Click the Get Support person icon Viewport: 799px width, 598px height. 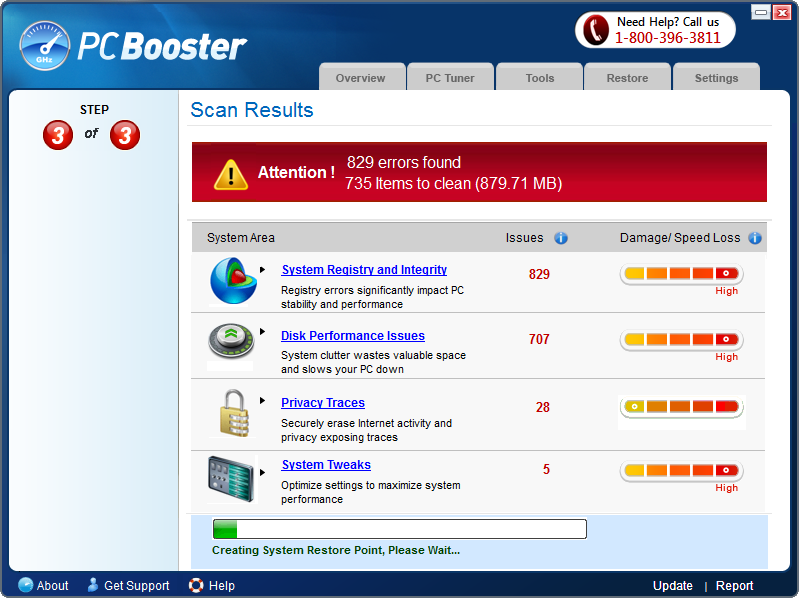click(x=93, y=585)
